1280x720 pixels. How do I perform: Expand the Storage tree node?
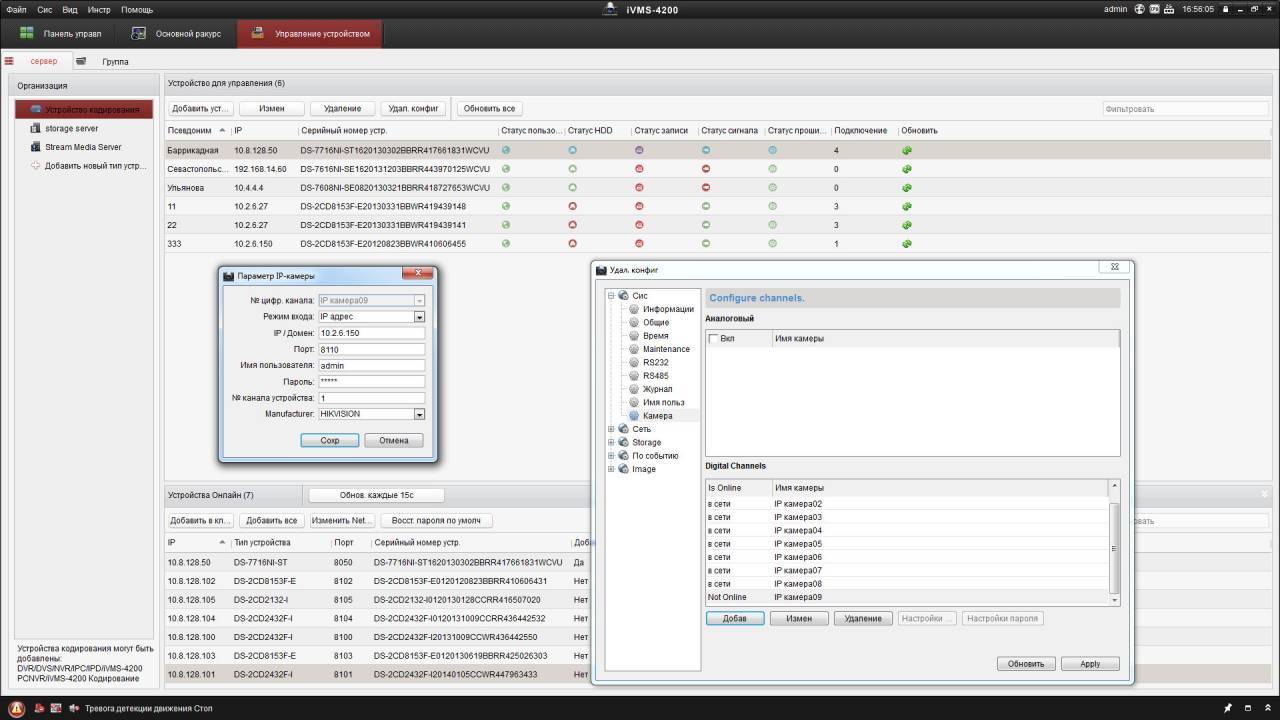pos(611,442)
